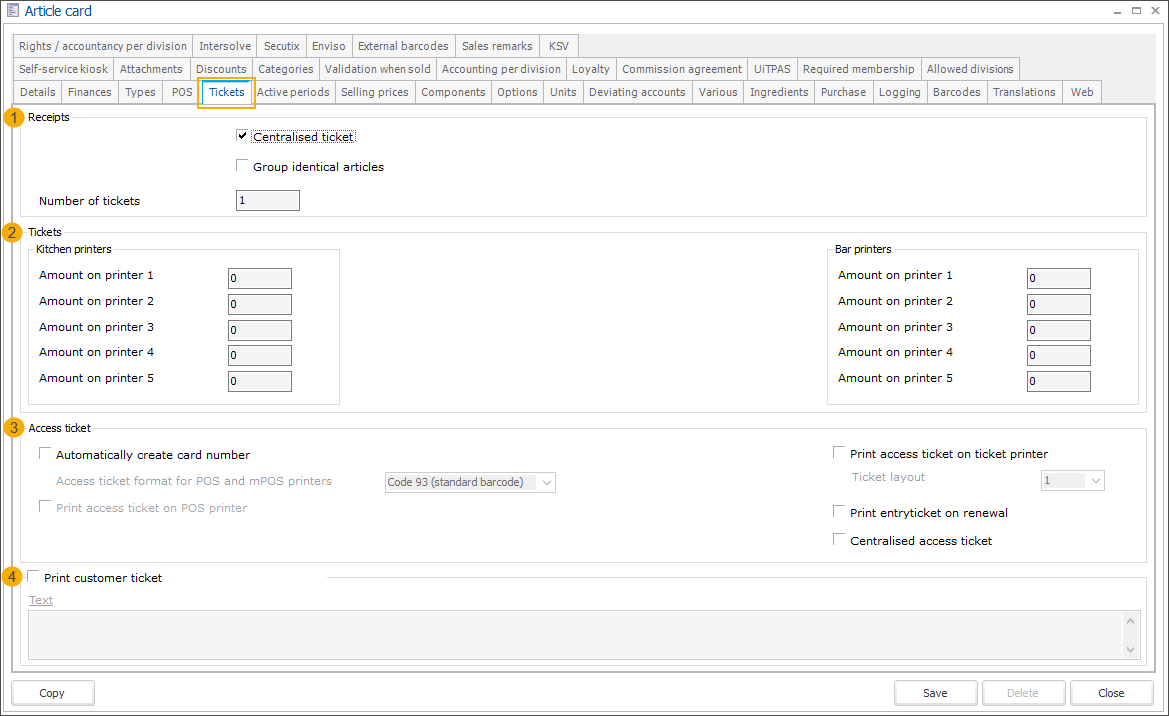Image resolution: width=1169 pixels, height=716 pixels.
Task: Uncheck the Centralised ticket checkbox
Action: coord(242,136)
